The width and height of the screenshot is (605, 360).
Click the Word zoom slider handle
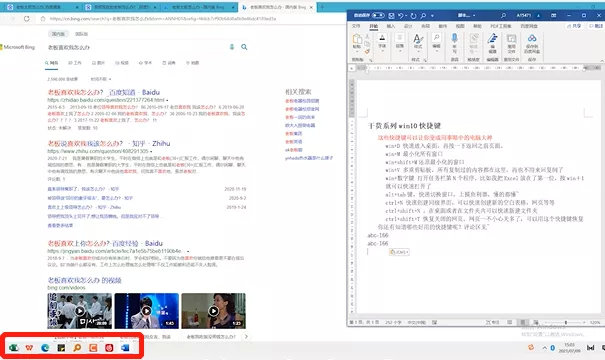point(566,322)
